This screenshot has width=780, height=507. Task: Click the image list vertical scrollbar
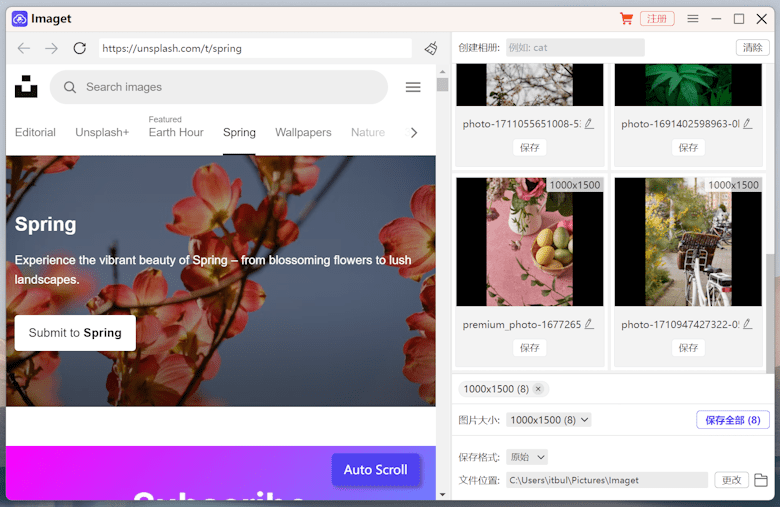[770, 313]
